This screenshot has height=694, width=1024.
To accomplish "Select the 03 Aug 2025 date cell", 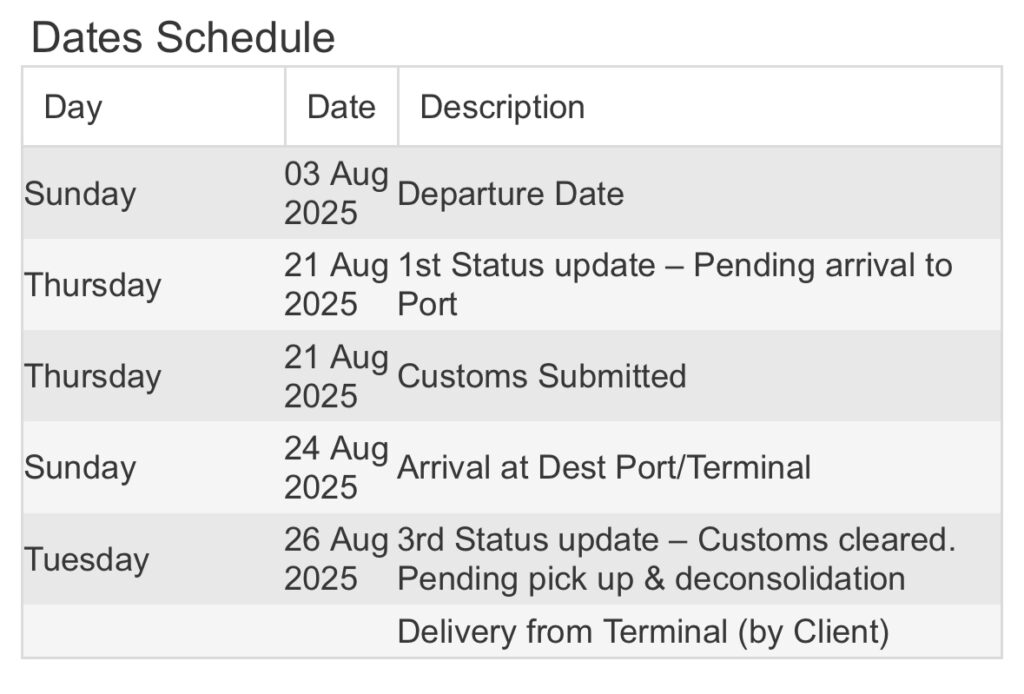I will [336, 193].
